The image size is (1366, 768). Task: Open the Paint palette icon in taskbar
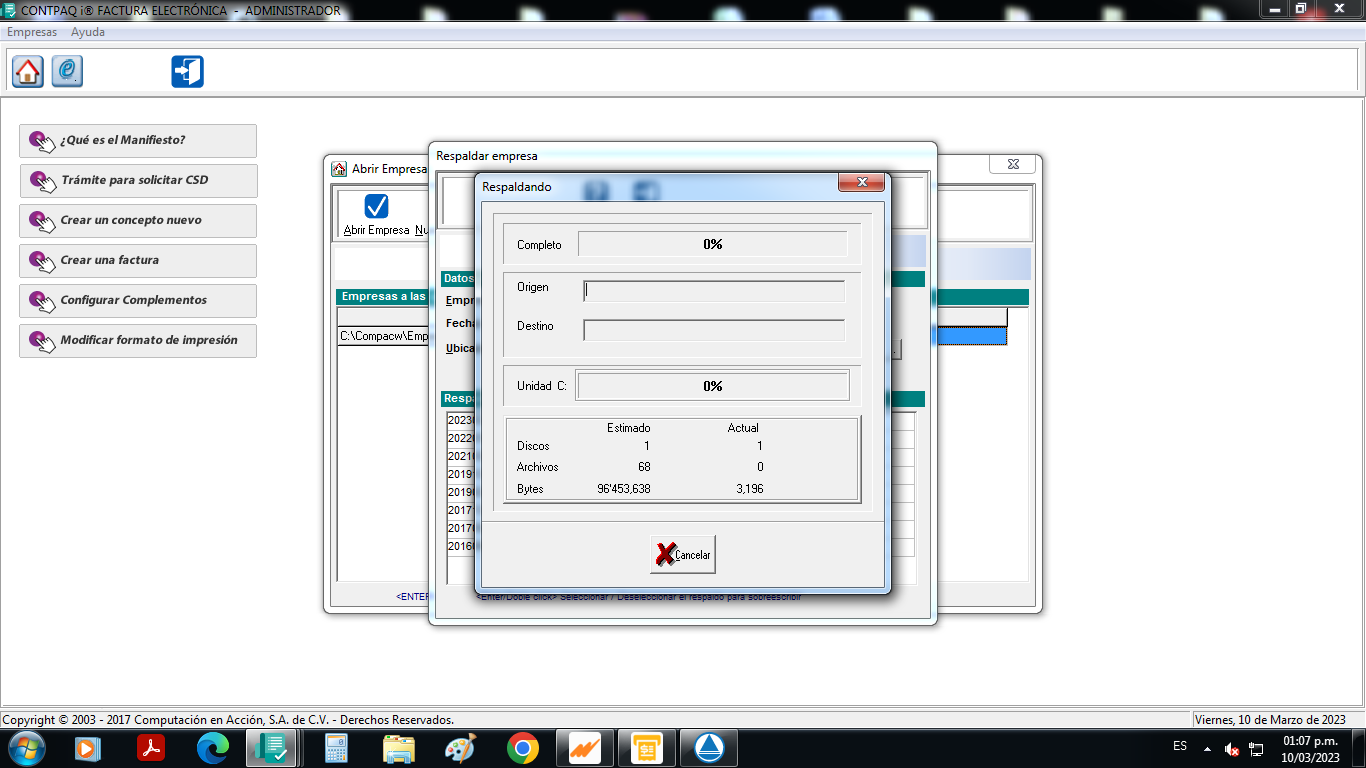pos(460,748)
